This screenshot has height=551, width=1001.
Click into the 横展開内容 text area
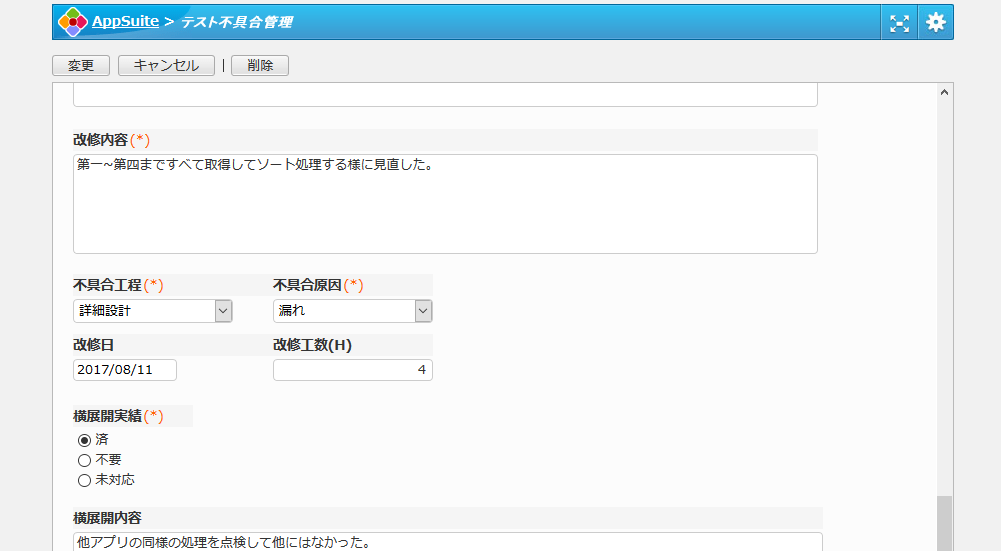[445, 542]
